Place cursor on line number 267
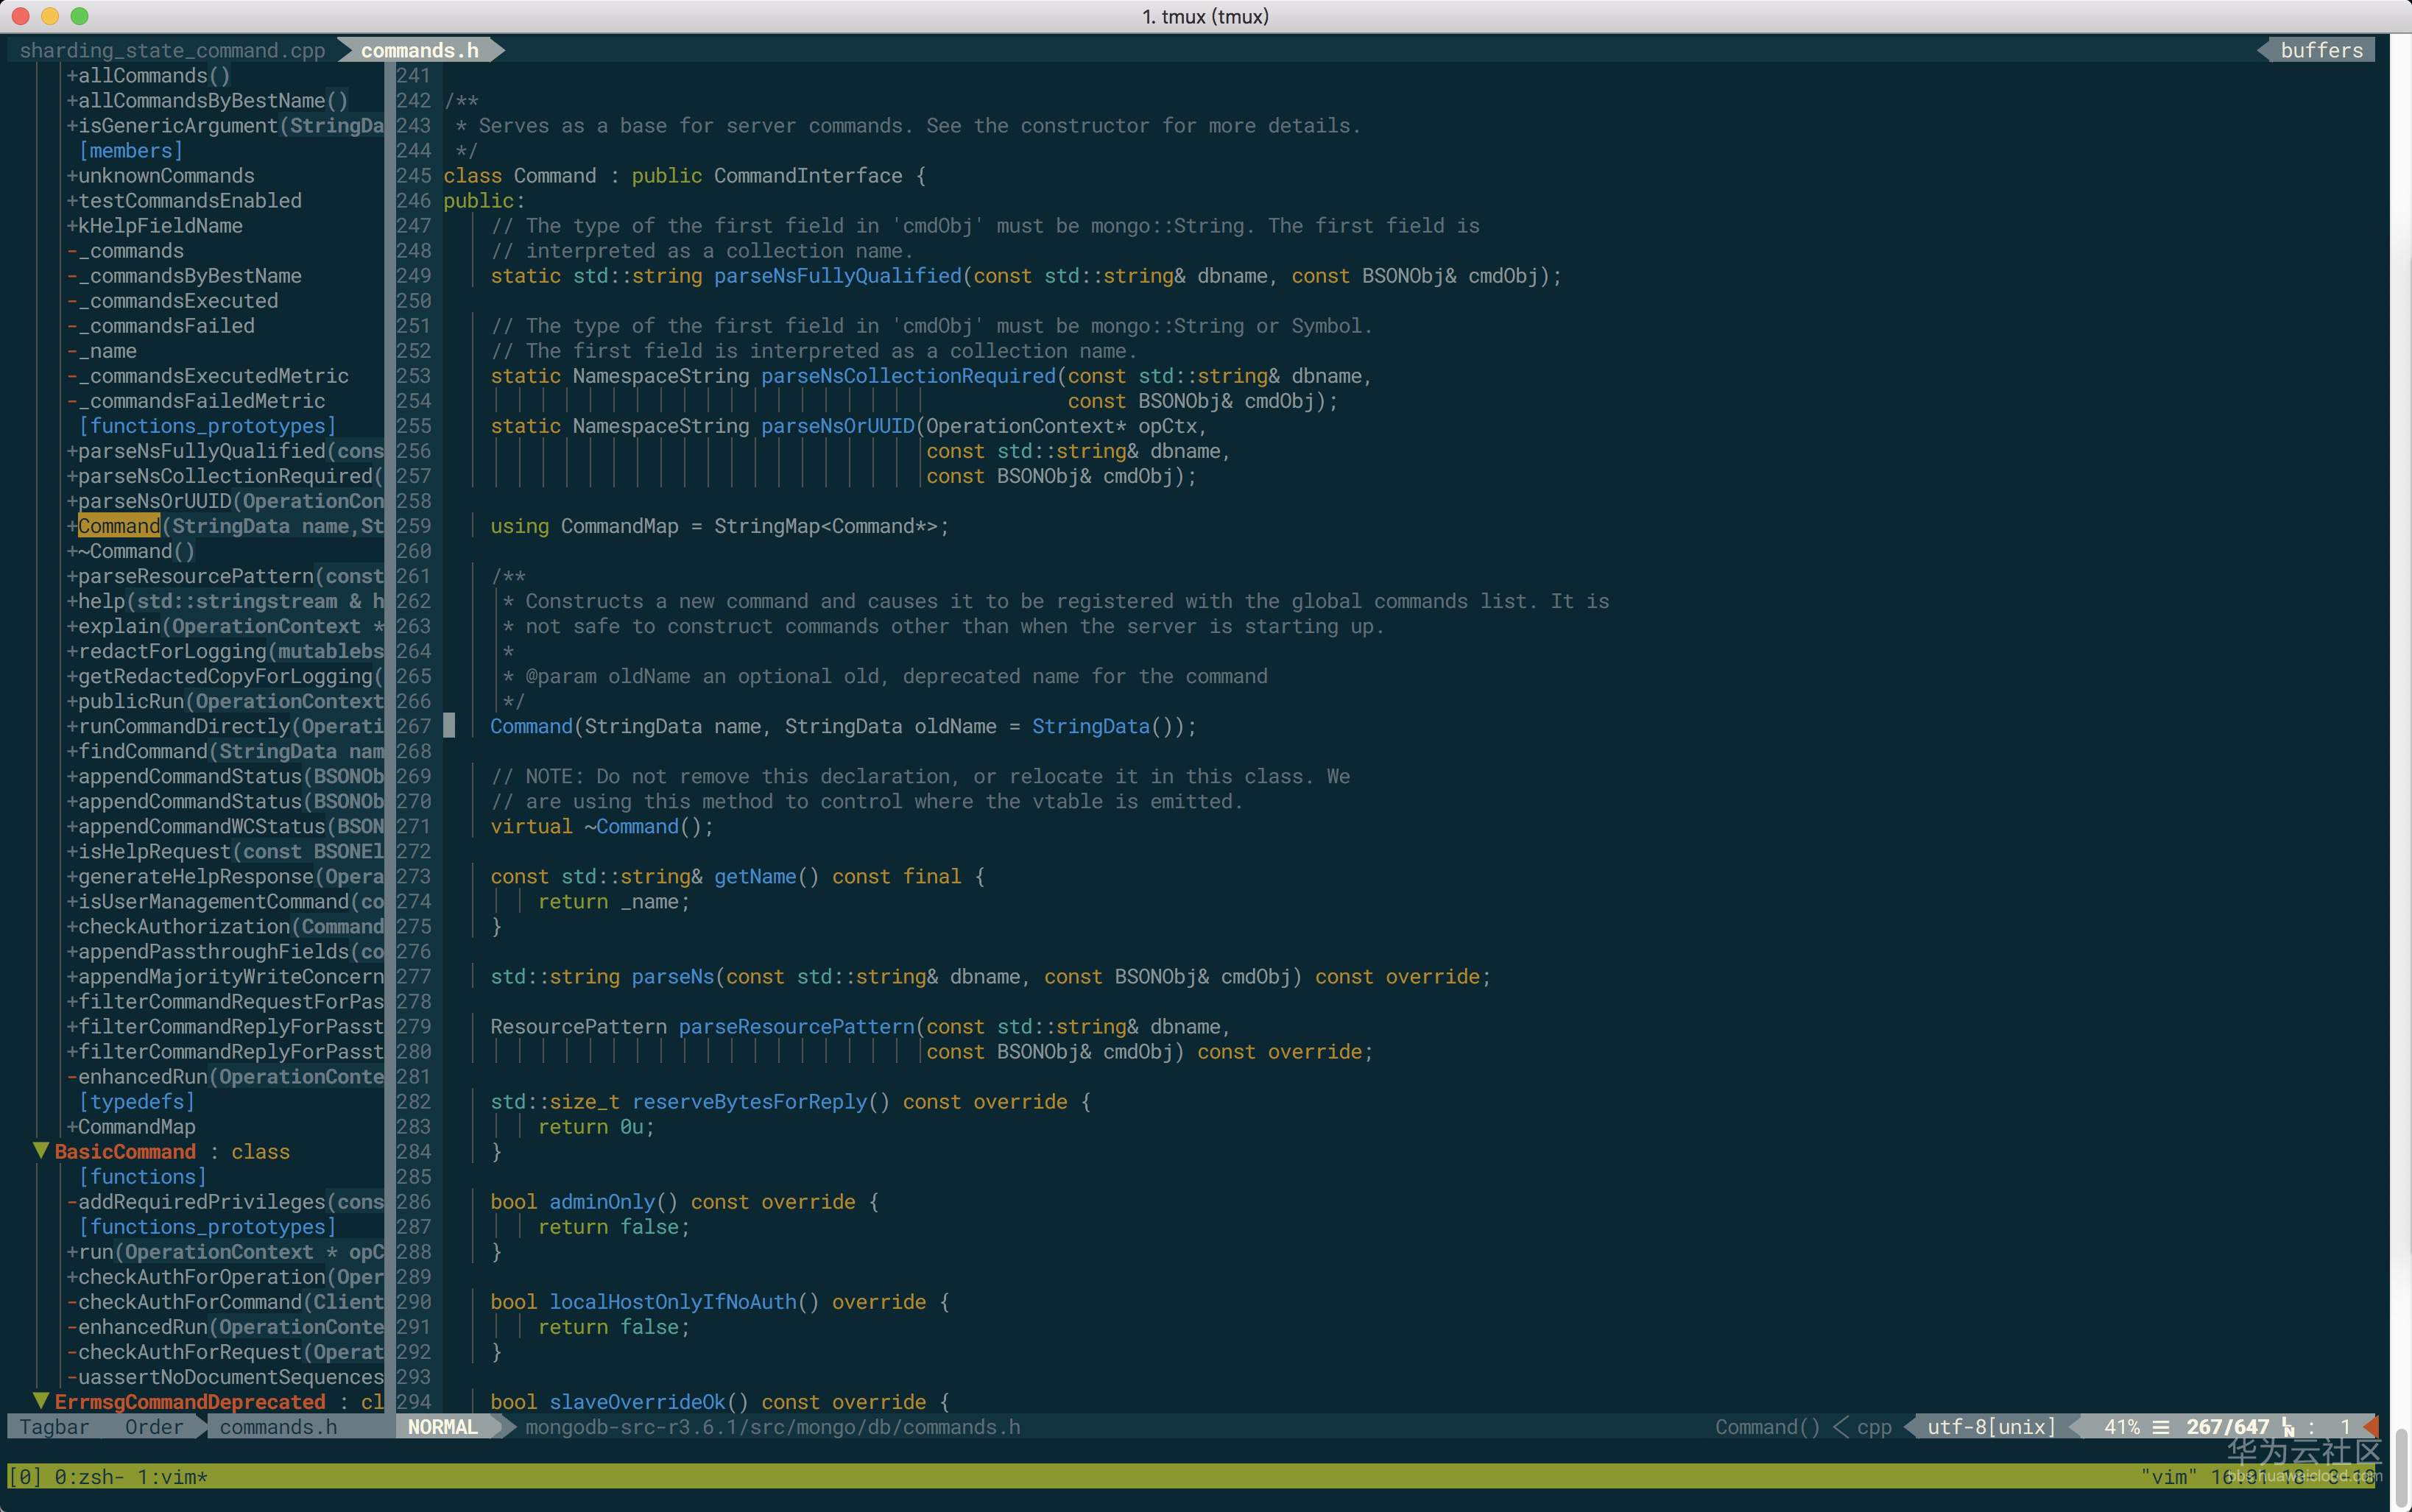This screenshot has width=2412, height=1512. coord(413,726)
